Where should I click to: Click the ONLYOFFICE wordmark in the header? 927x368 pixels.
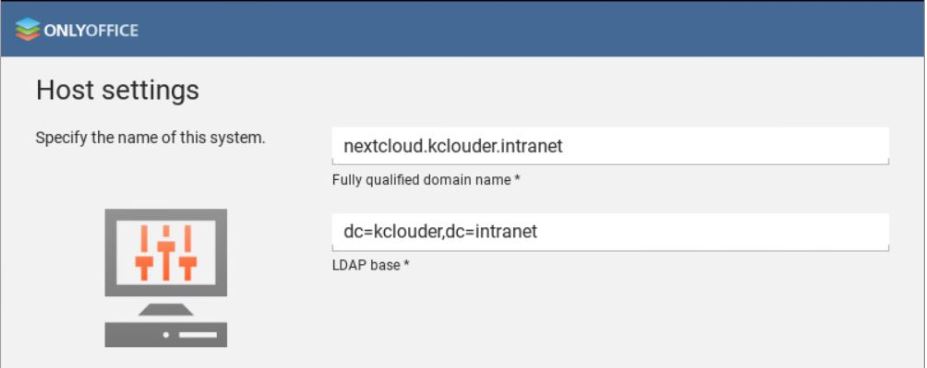pyautogui.click(x=91, y=30)
